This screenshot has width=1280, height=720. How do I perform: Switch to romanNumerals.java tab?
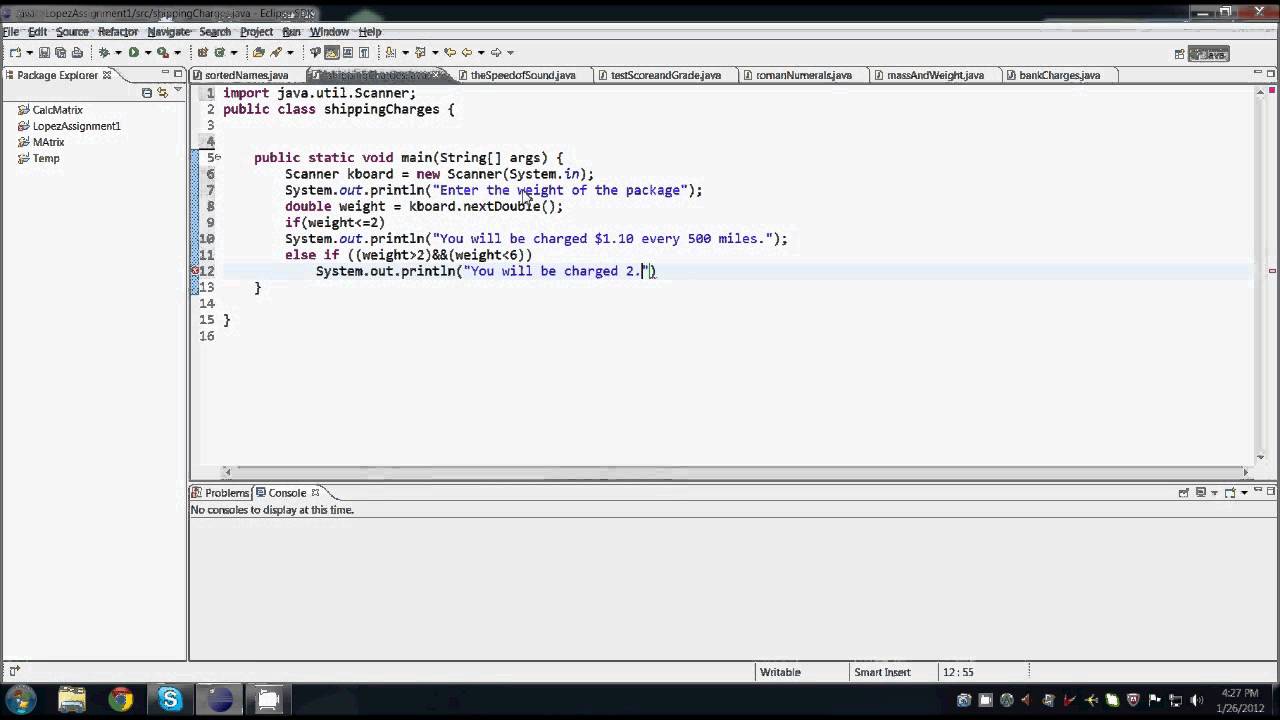point(804,75)
